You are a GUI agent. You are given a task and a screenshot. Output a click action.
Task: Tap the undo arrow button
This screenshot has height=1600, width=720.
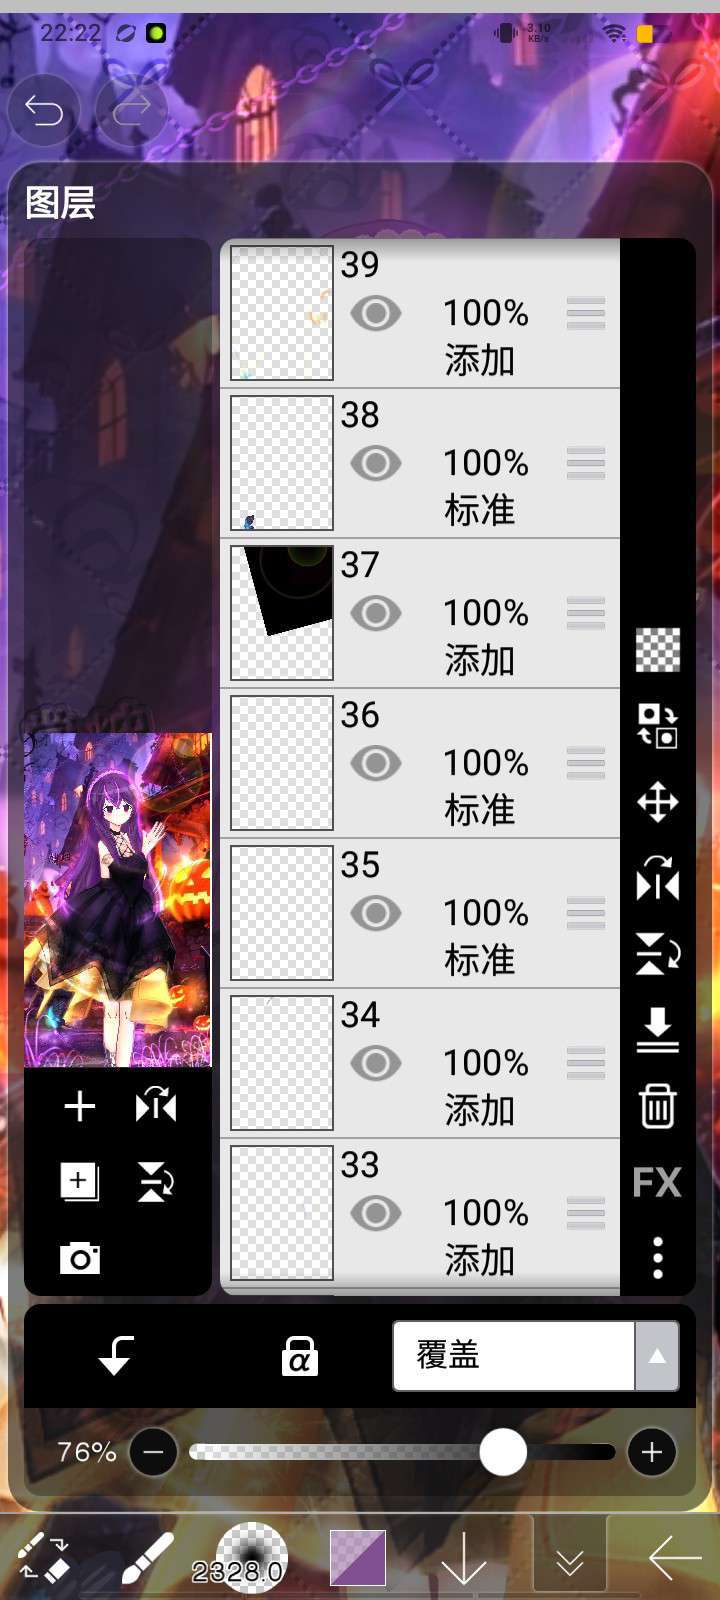click(x=44, y=110)
